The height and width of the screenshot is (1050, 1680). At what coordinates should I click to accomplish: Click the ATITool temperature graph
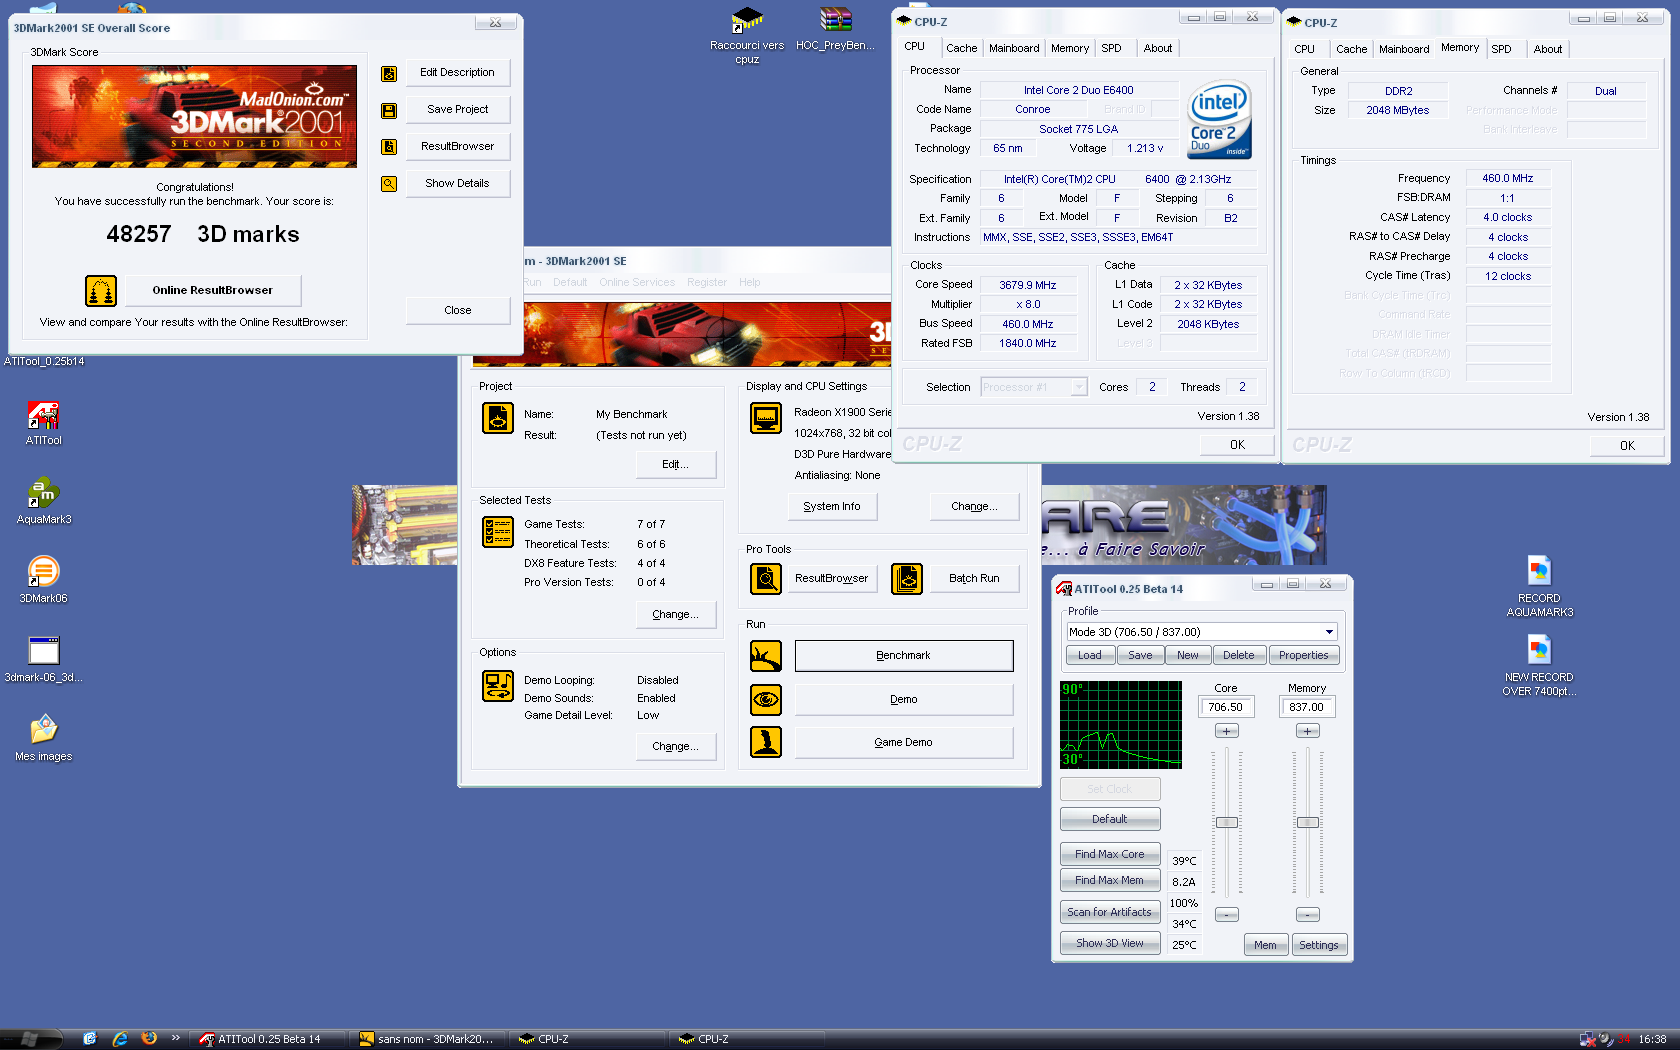pos(1121,725)
